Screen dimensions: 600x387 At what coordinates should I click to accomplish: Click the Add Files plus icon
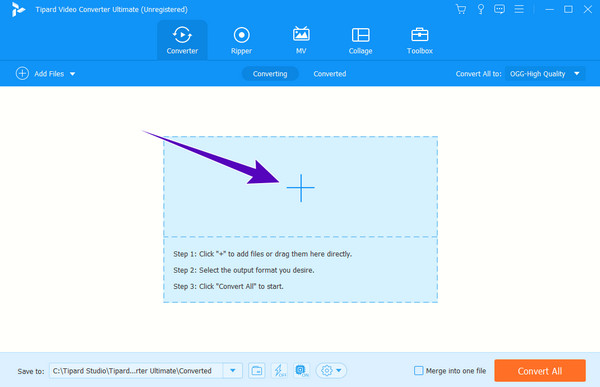pyautogui.click(x=22, y=73)
